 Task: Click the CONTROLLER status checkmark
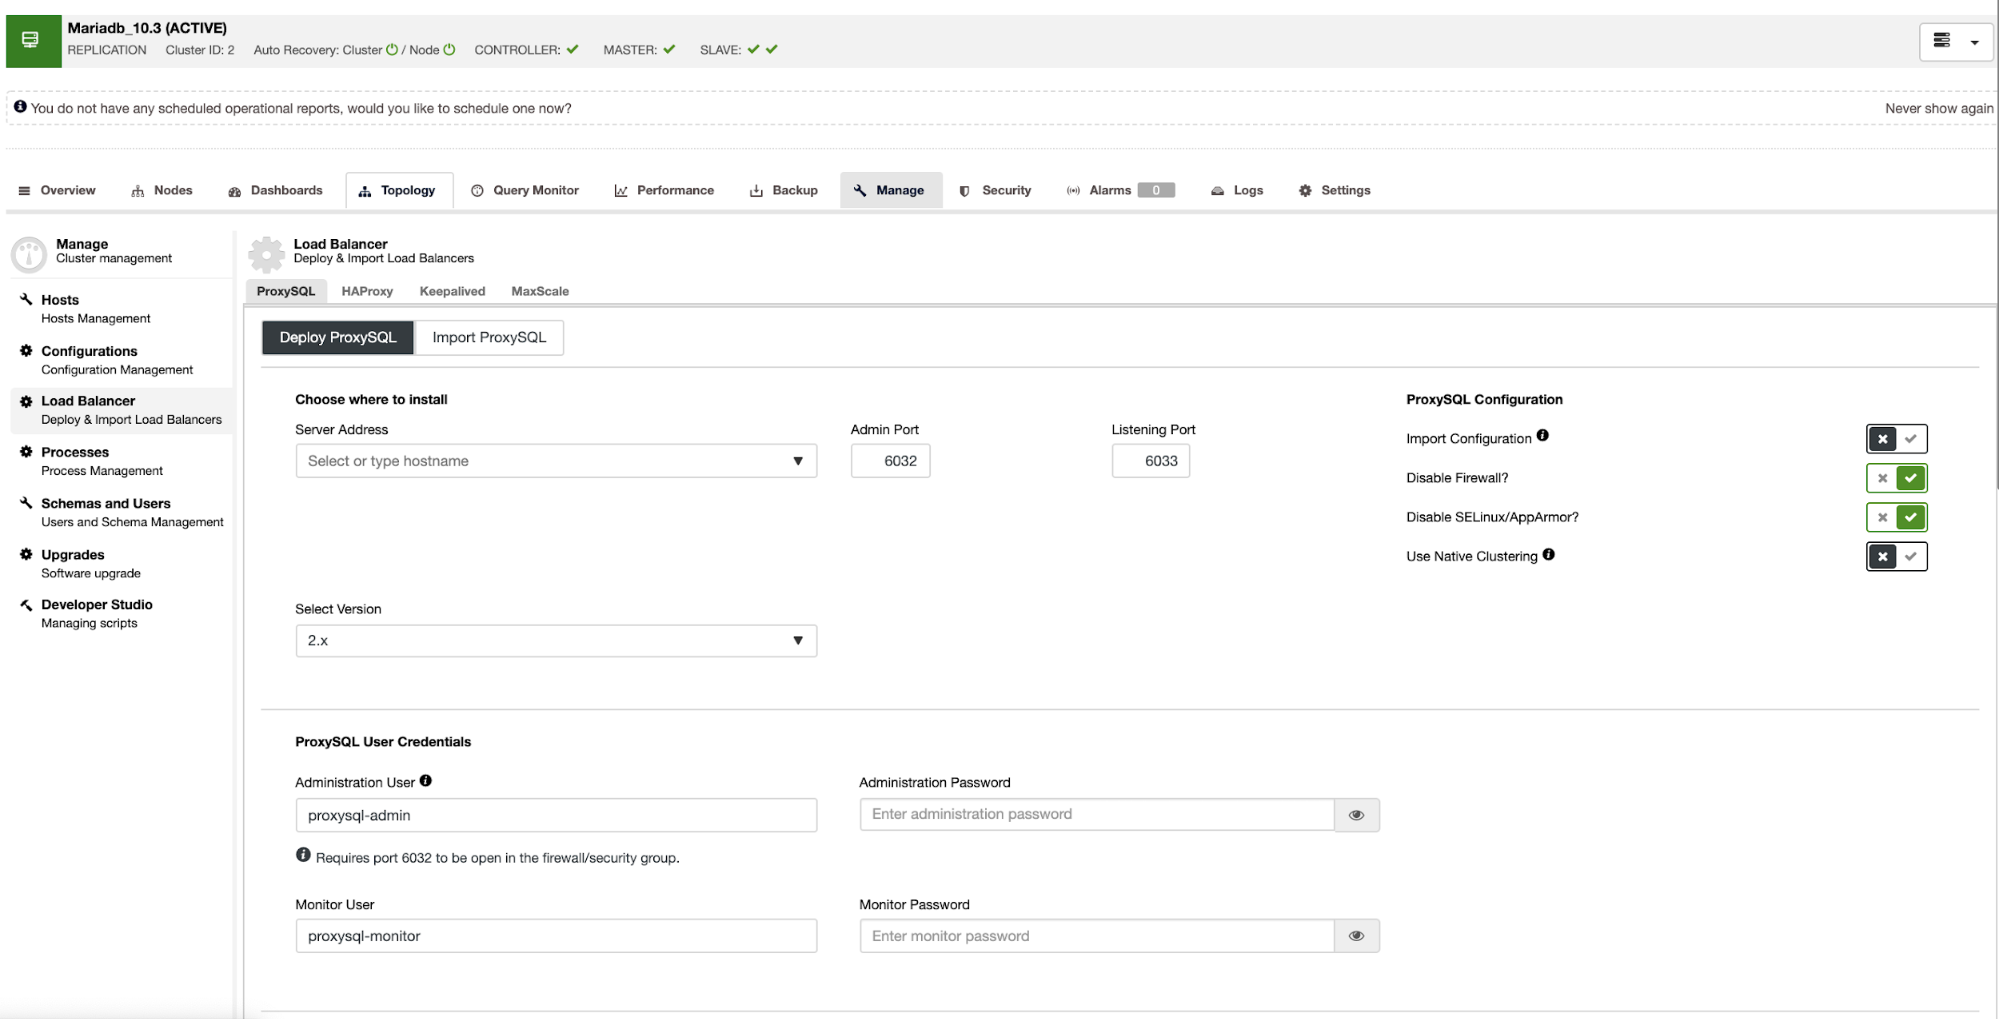point(572,50)
